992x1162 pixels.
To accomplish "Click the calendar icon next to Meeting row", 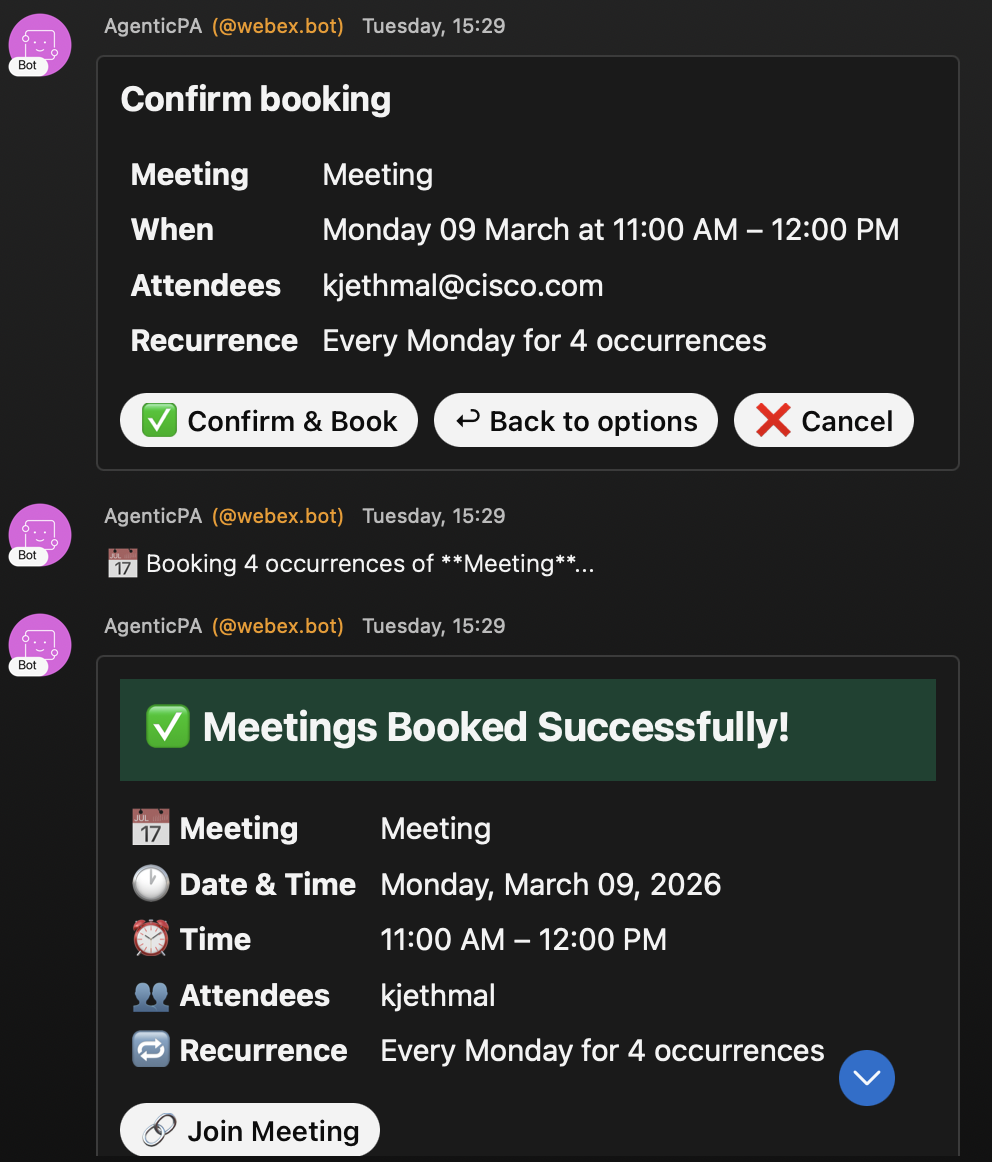I will click(x=150, y=827).
